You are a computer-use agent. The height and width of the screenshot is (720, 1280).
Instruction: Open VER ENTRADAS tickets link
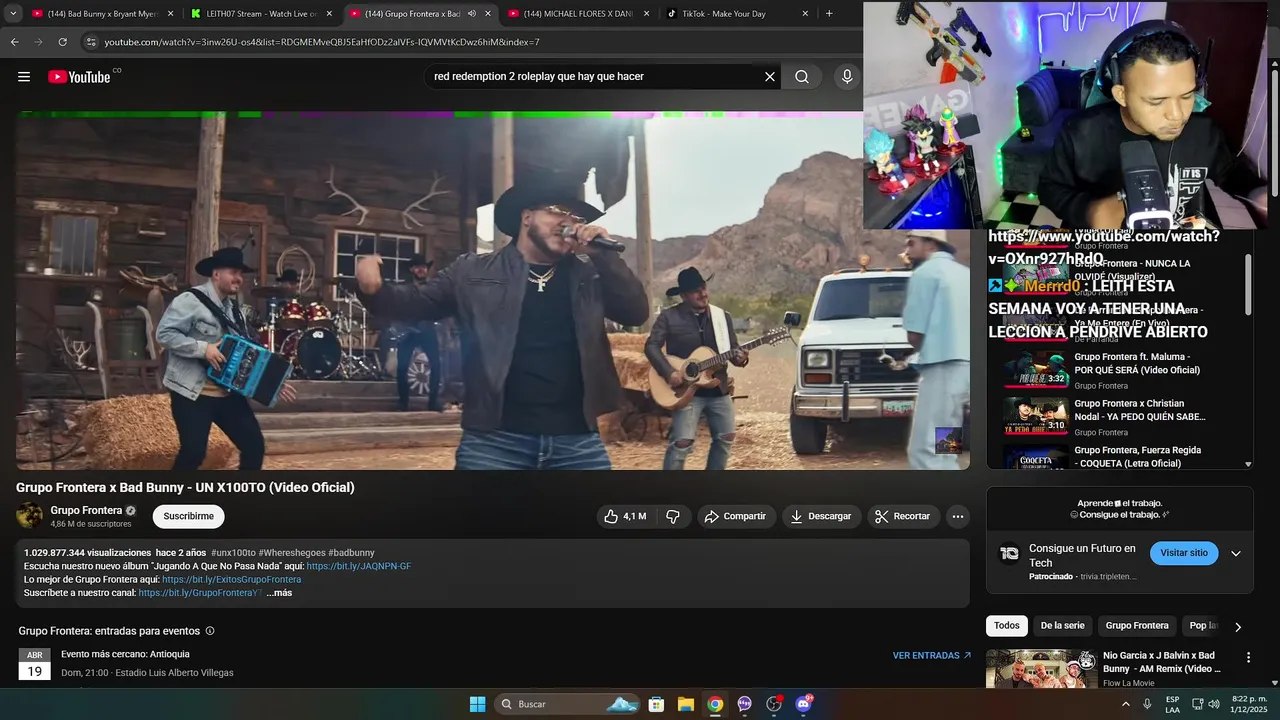tap(932, 656)
